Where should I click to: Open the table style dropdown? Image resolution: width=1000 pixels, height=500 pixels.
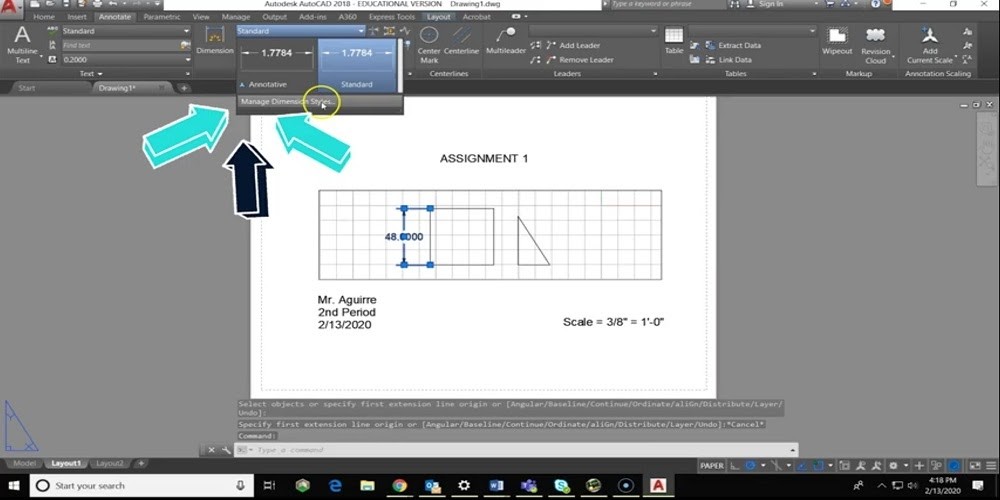click(x=752, y=31)
